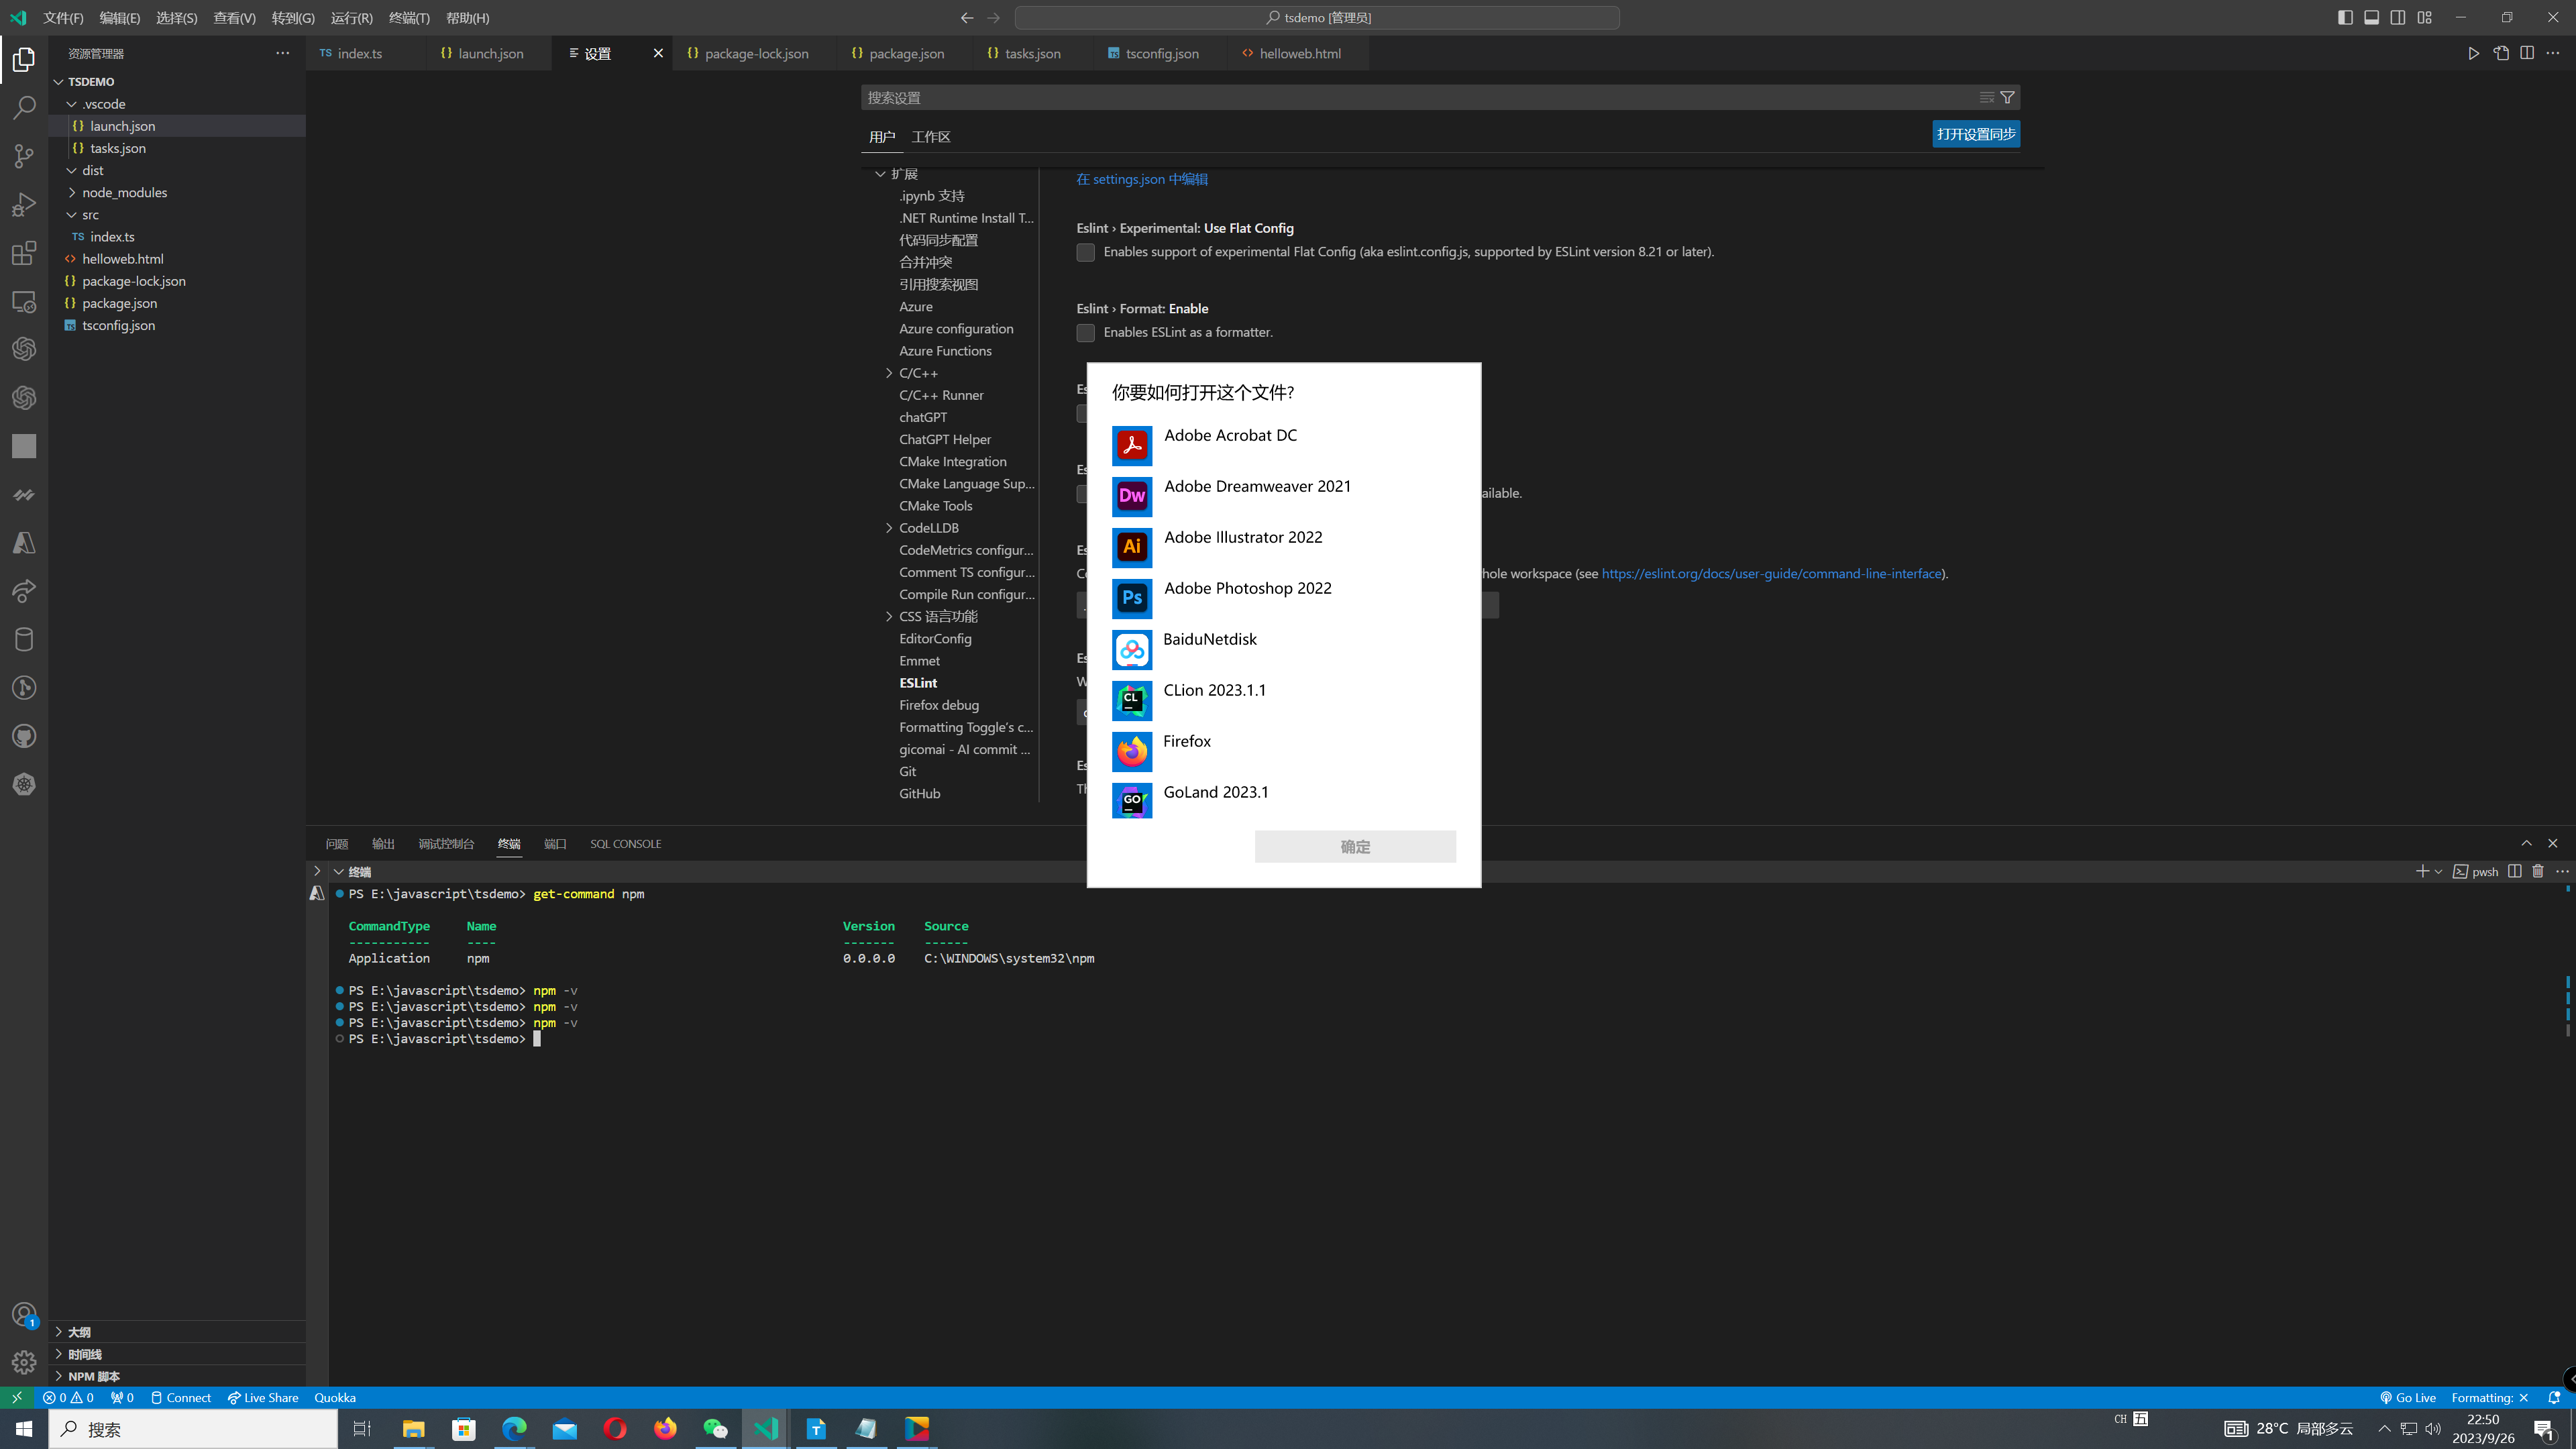Click the Manage gear icon

24,1362
